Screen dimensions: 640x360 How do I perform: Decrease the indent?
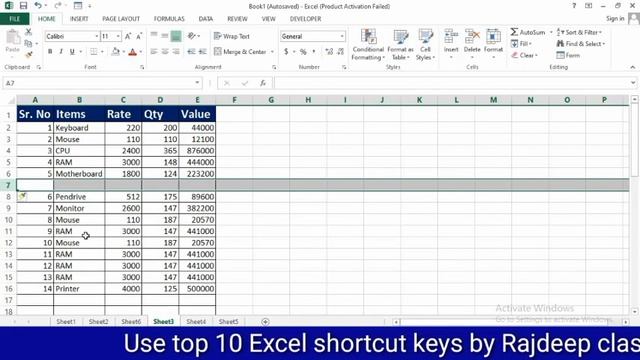coord(191,52)
